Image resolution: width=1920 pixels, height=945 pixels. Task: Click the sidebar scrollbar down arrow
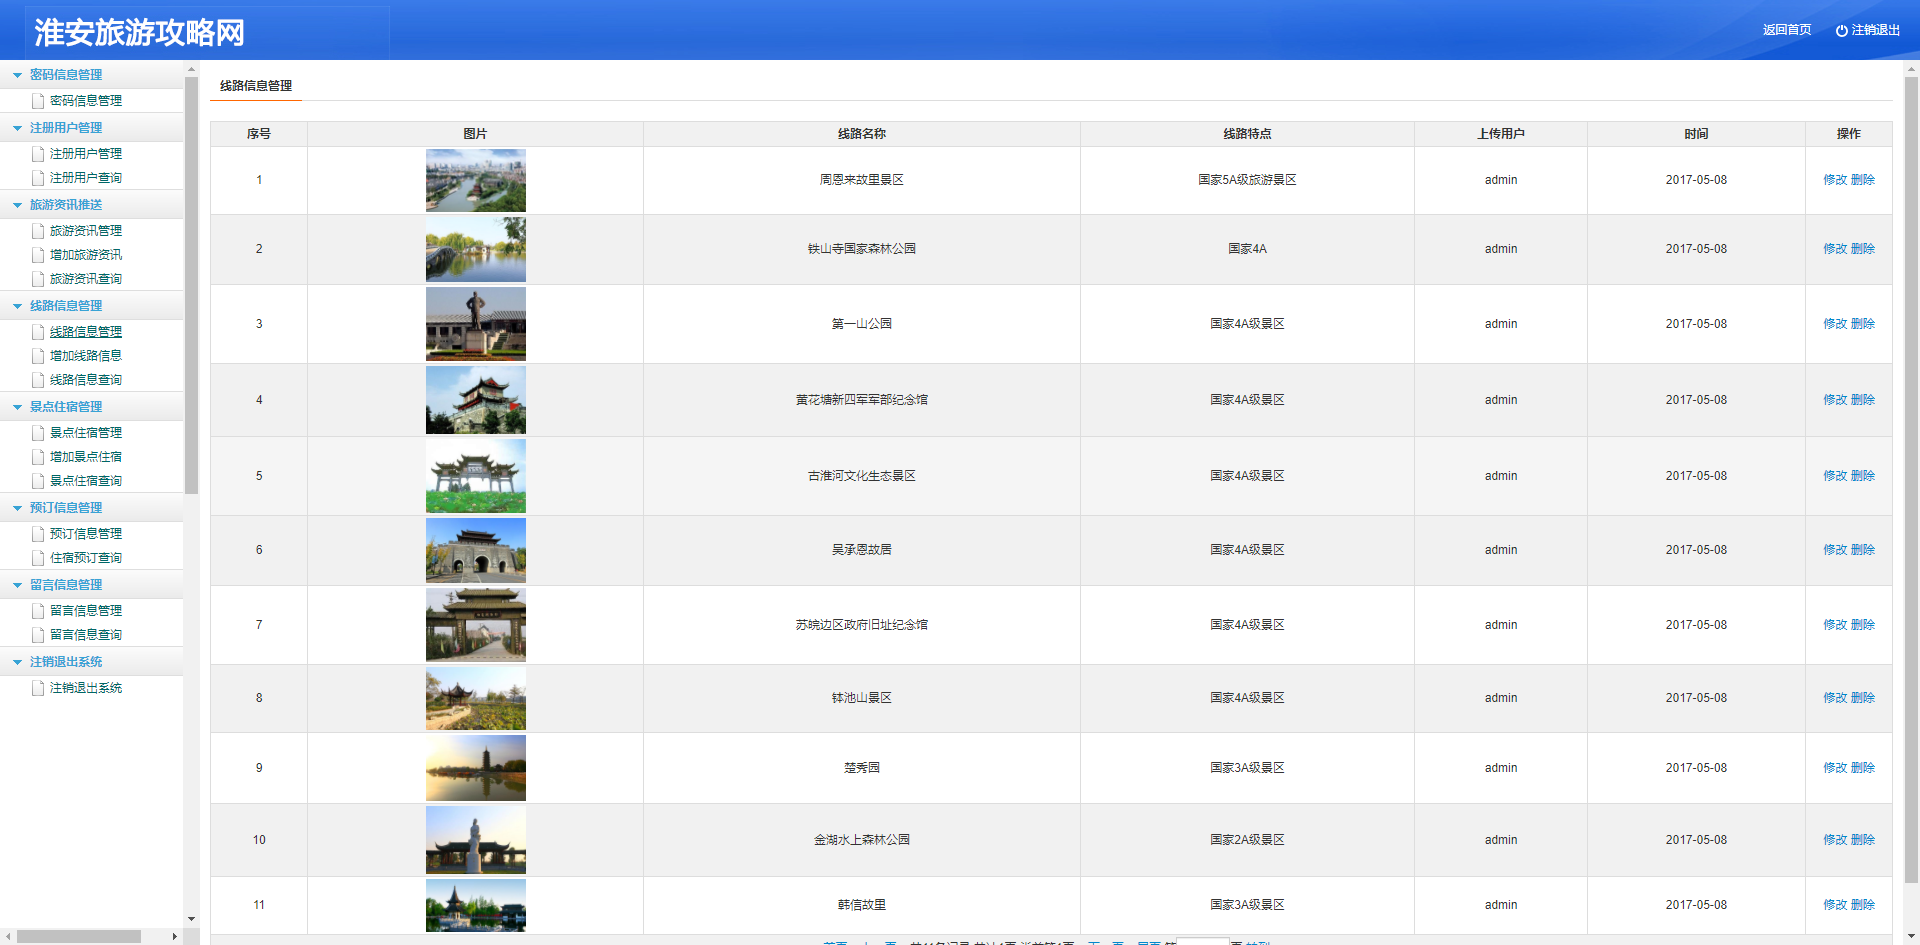[x=191, y=919]
